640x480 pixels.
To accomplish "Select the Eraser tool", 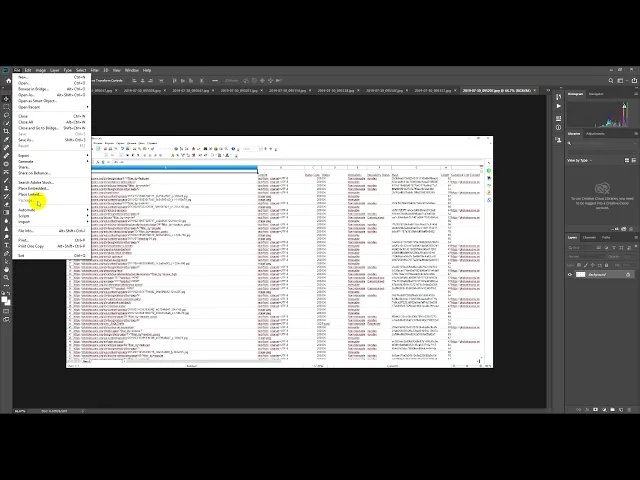I will [6, 204].
